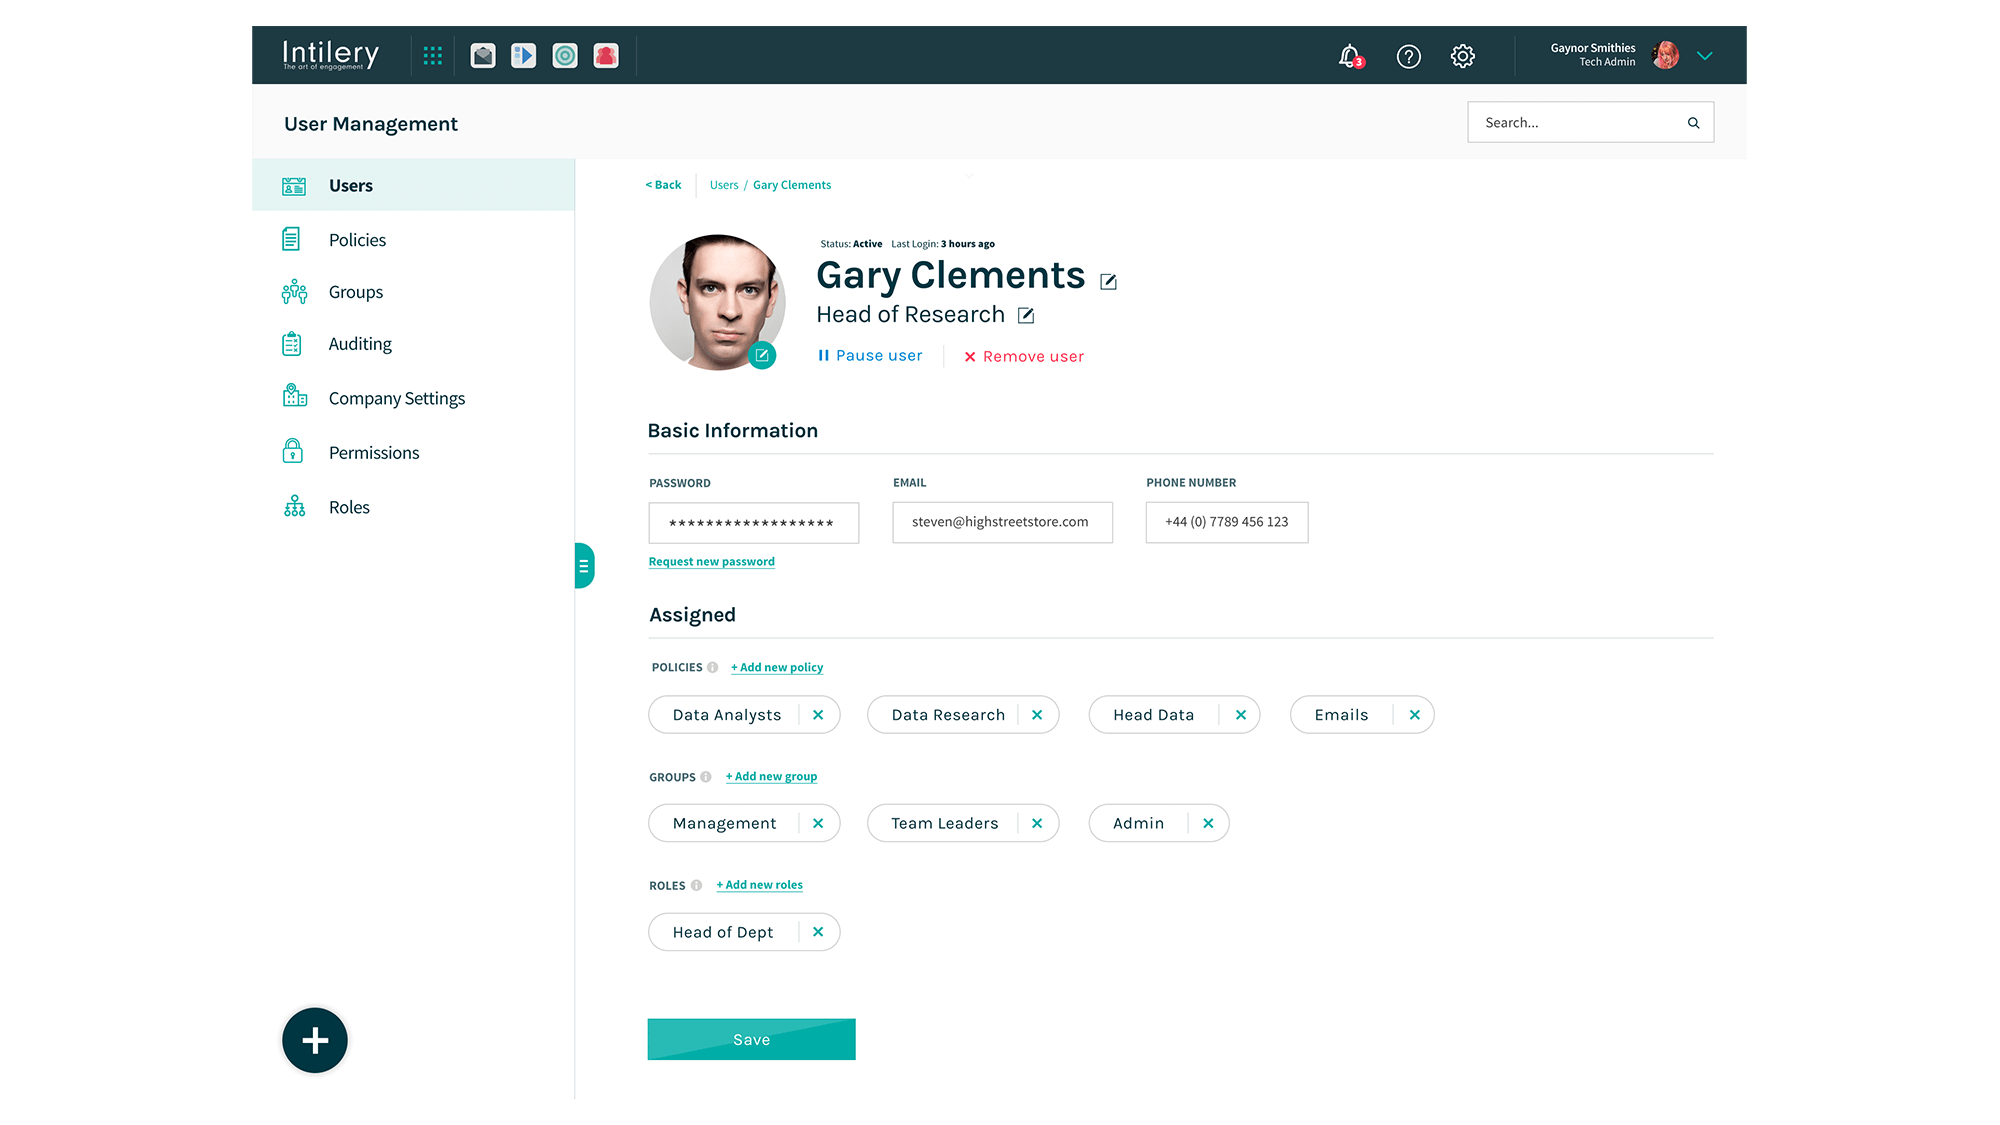The width and height of the screenshot is (2000, 1125).
Task: Remove the Data Analysts policy chip
Action: (x=818, y=715)
